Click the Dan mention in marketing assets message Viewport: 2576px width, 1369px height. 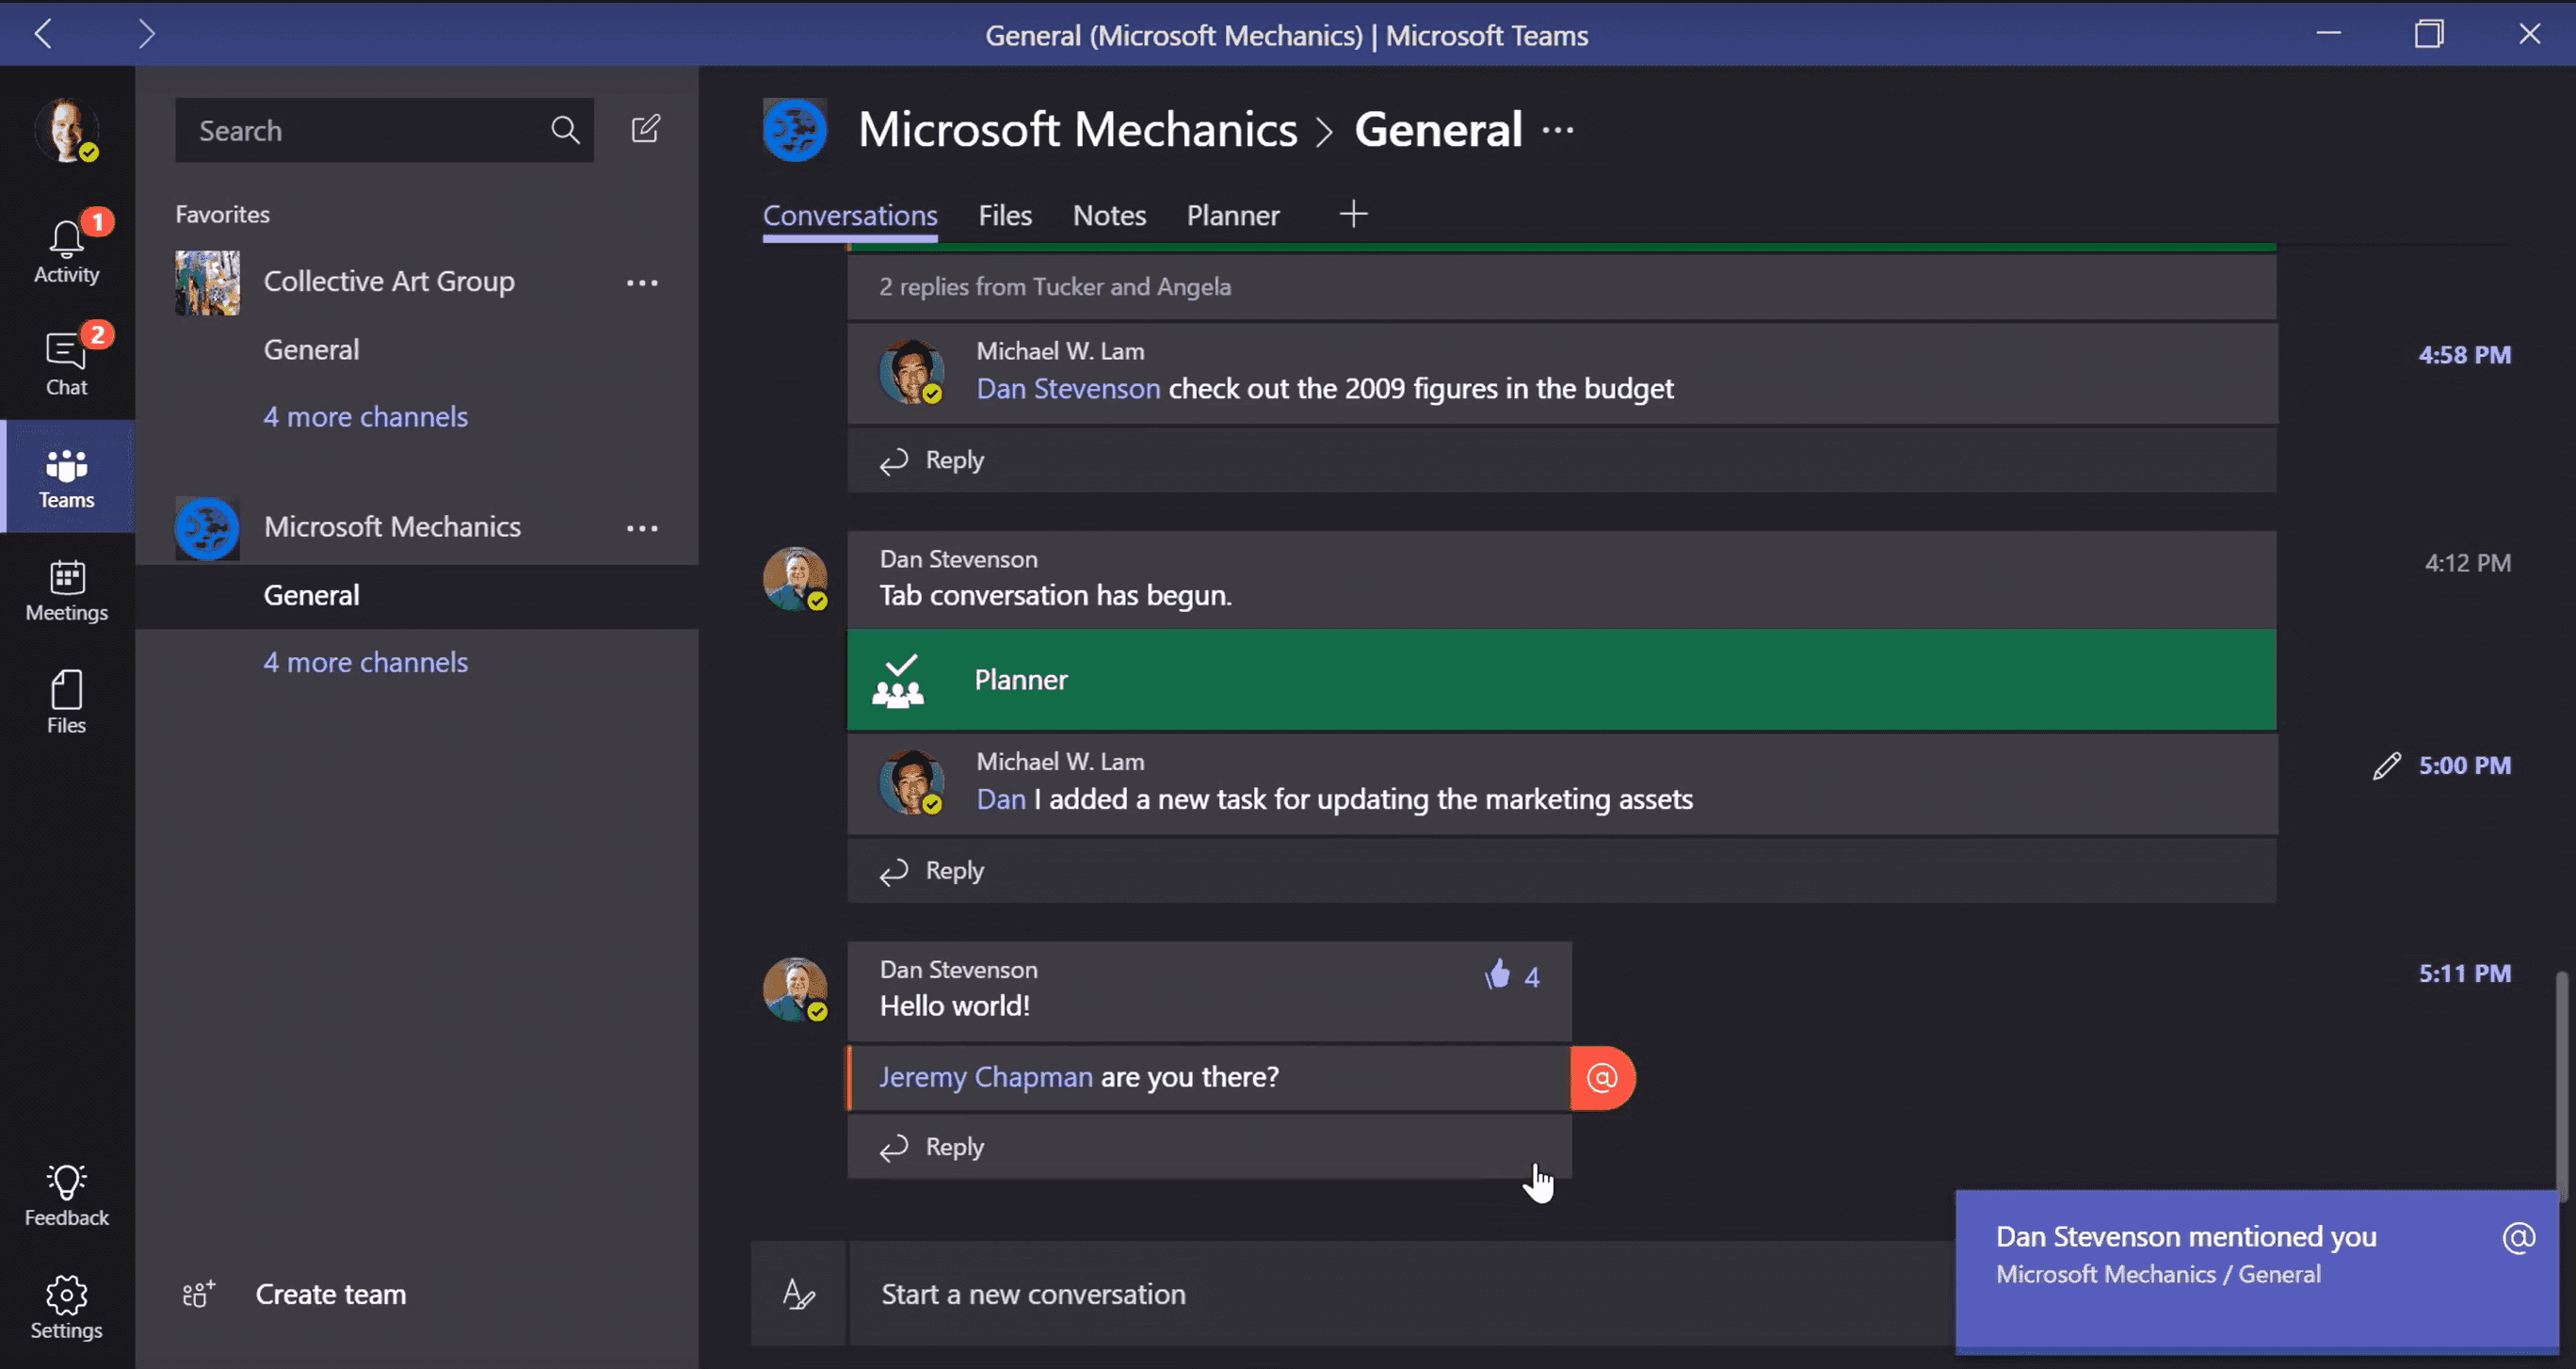click(1001, 799)
